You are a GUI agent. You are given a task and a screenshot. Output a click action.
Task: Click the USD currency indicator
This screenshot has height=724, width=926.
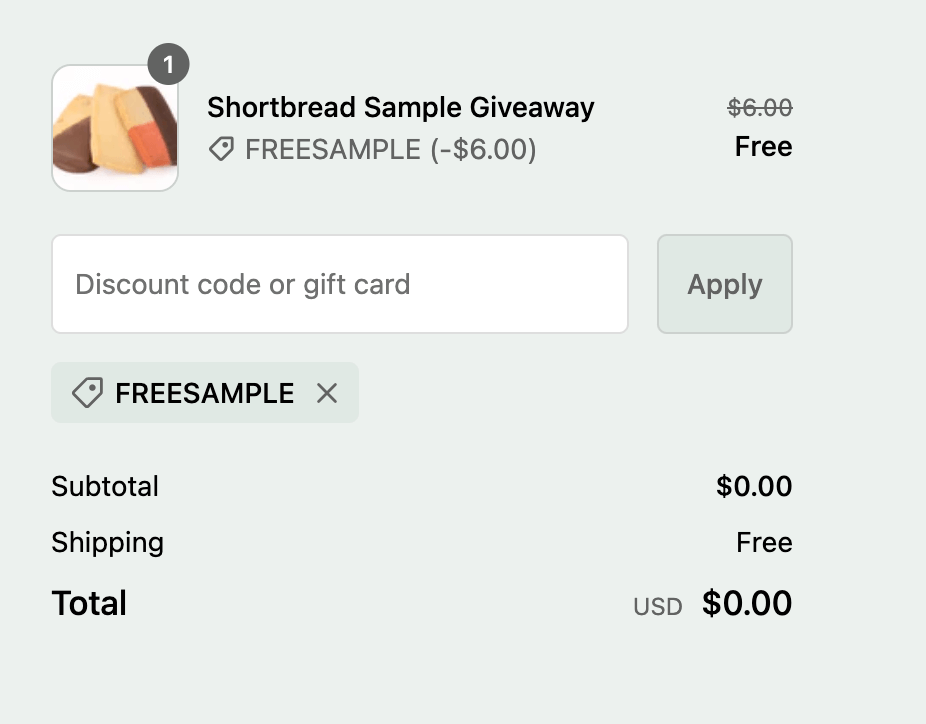click(x=657, y=607)
